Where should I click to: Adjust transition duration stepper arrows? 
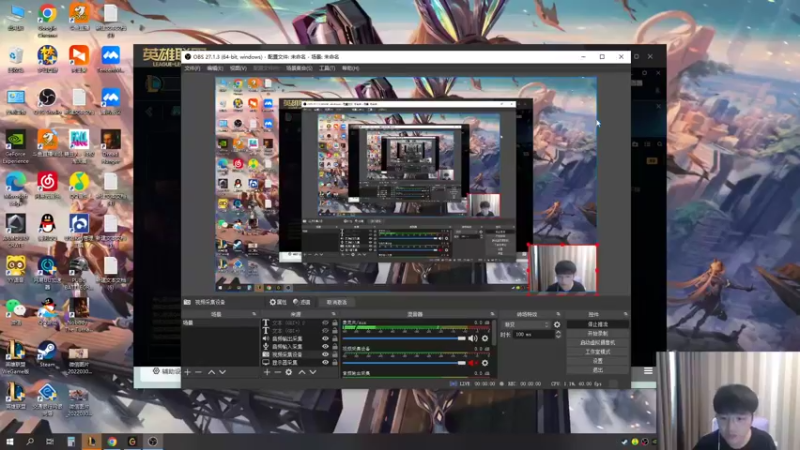pyautogui.click(x=558, y=334)
